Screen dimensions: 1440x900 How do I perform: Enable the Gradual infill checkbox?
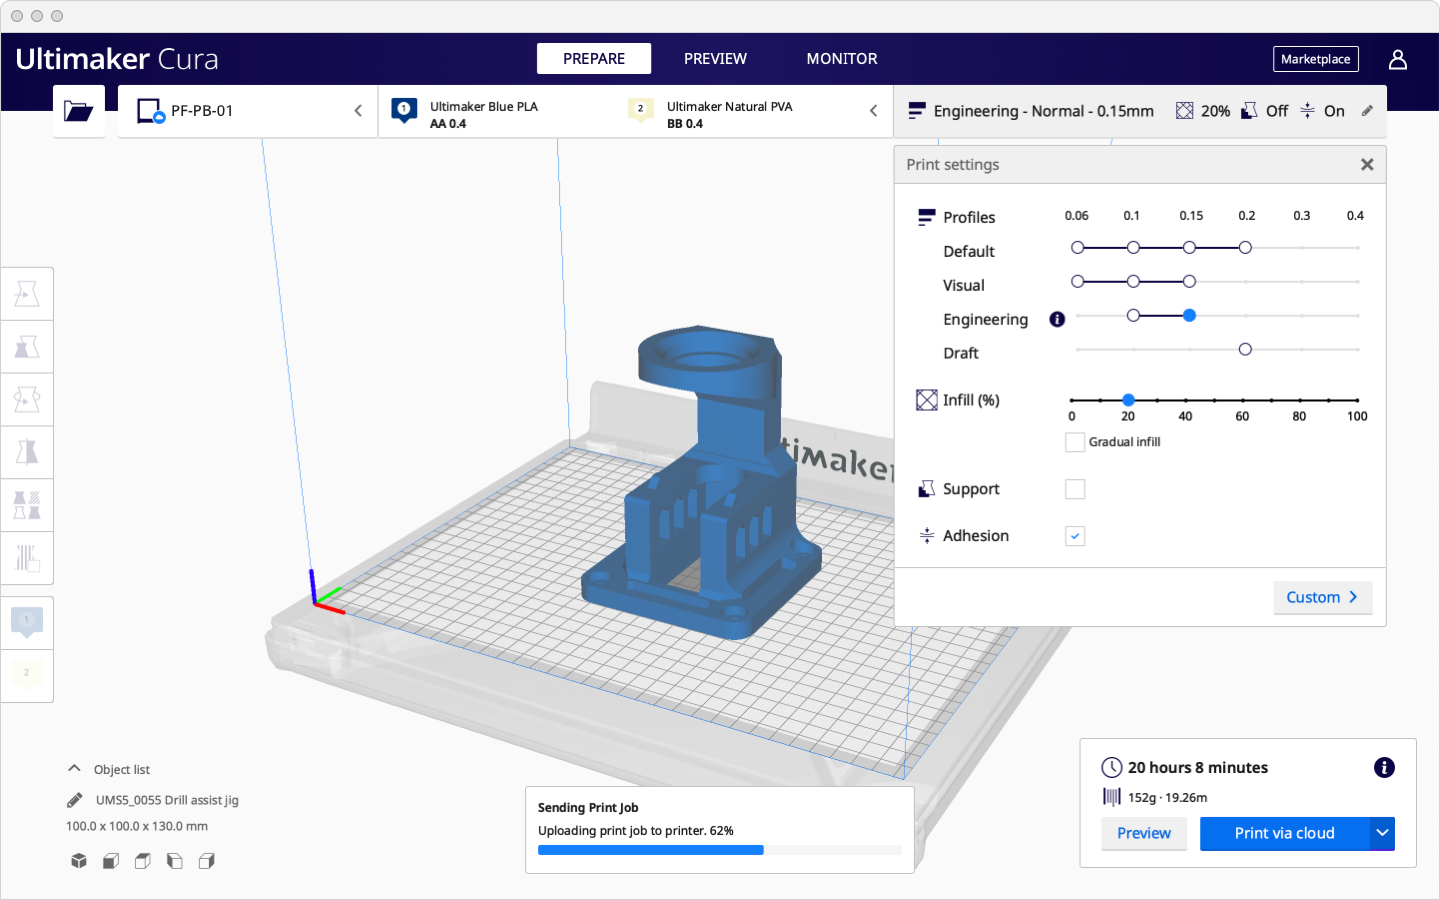coord(1075,442)
